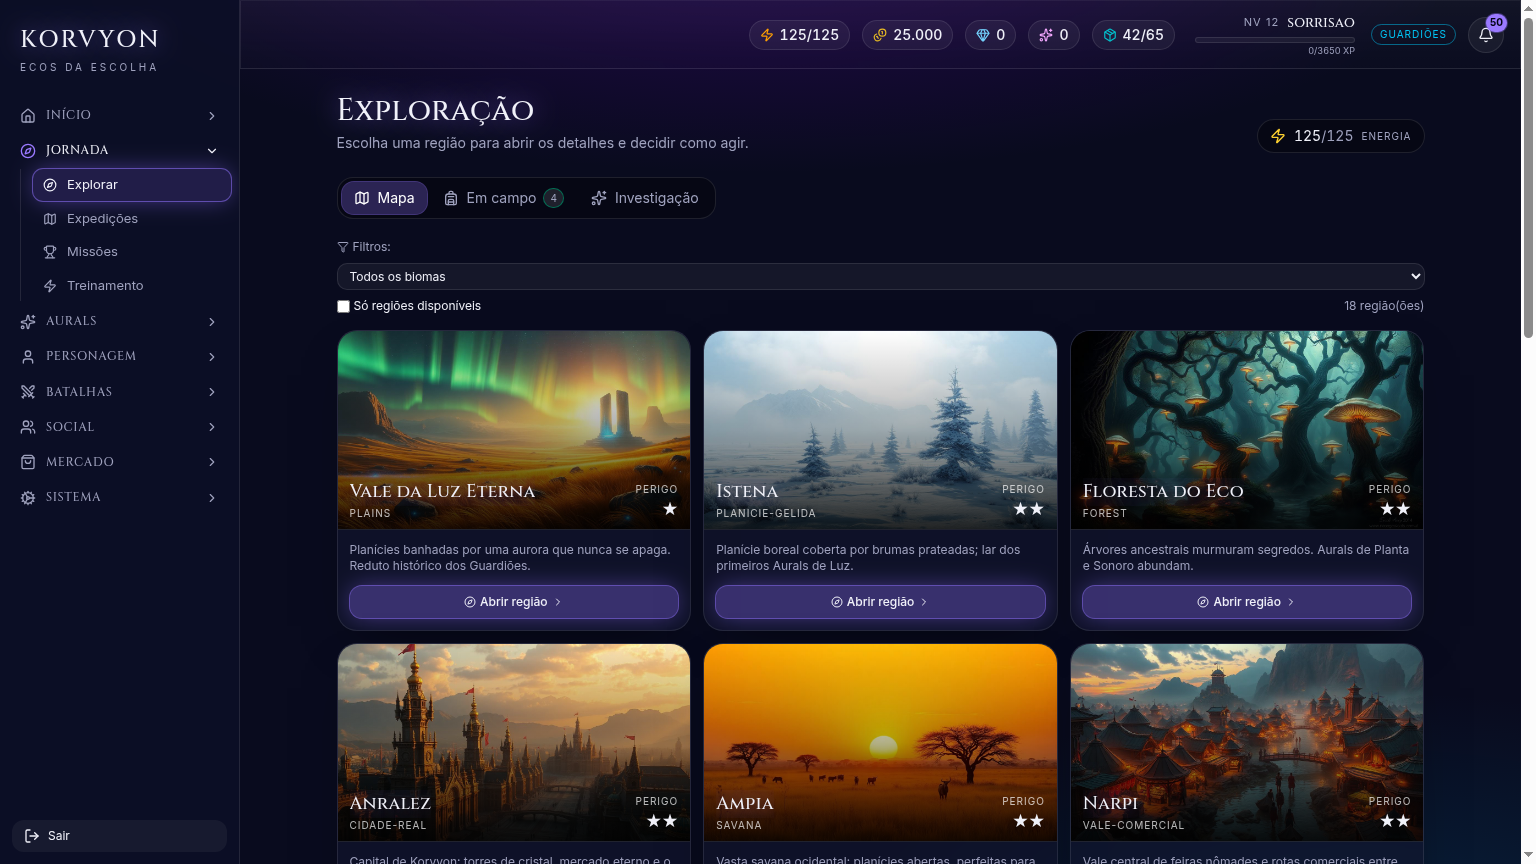1536x864 pixels.
Task: Click the 18 região(ões) count text
Action: (1384, 306)
